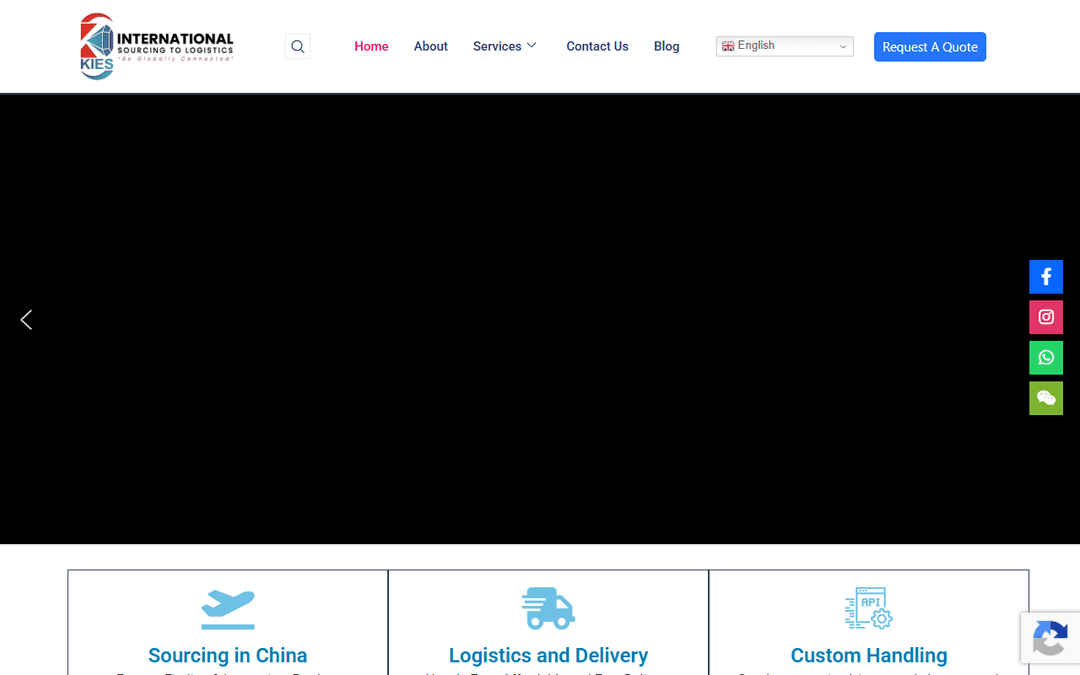Image resolution: width=1080 pixels, height=675 pixels.
Task: Go to the Home page
Action: [x=371, y=46]
